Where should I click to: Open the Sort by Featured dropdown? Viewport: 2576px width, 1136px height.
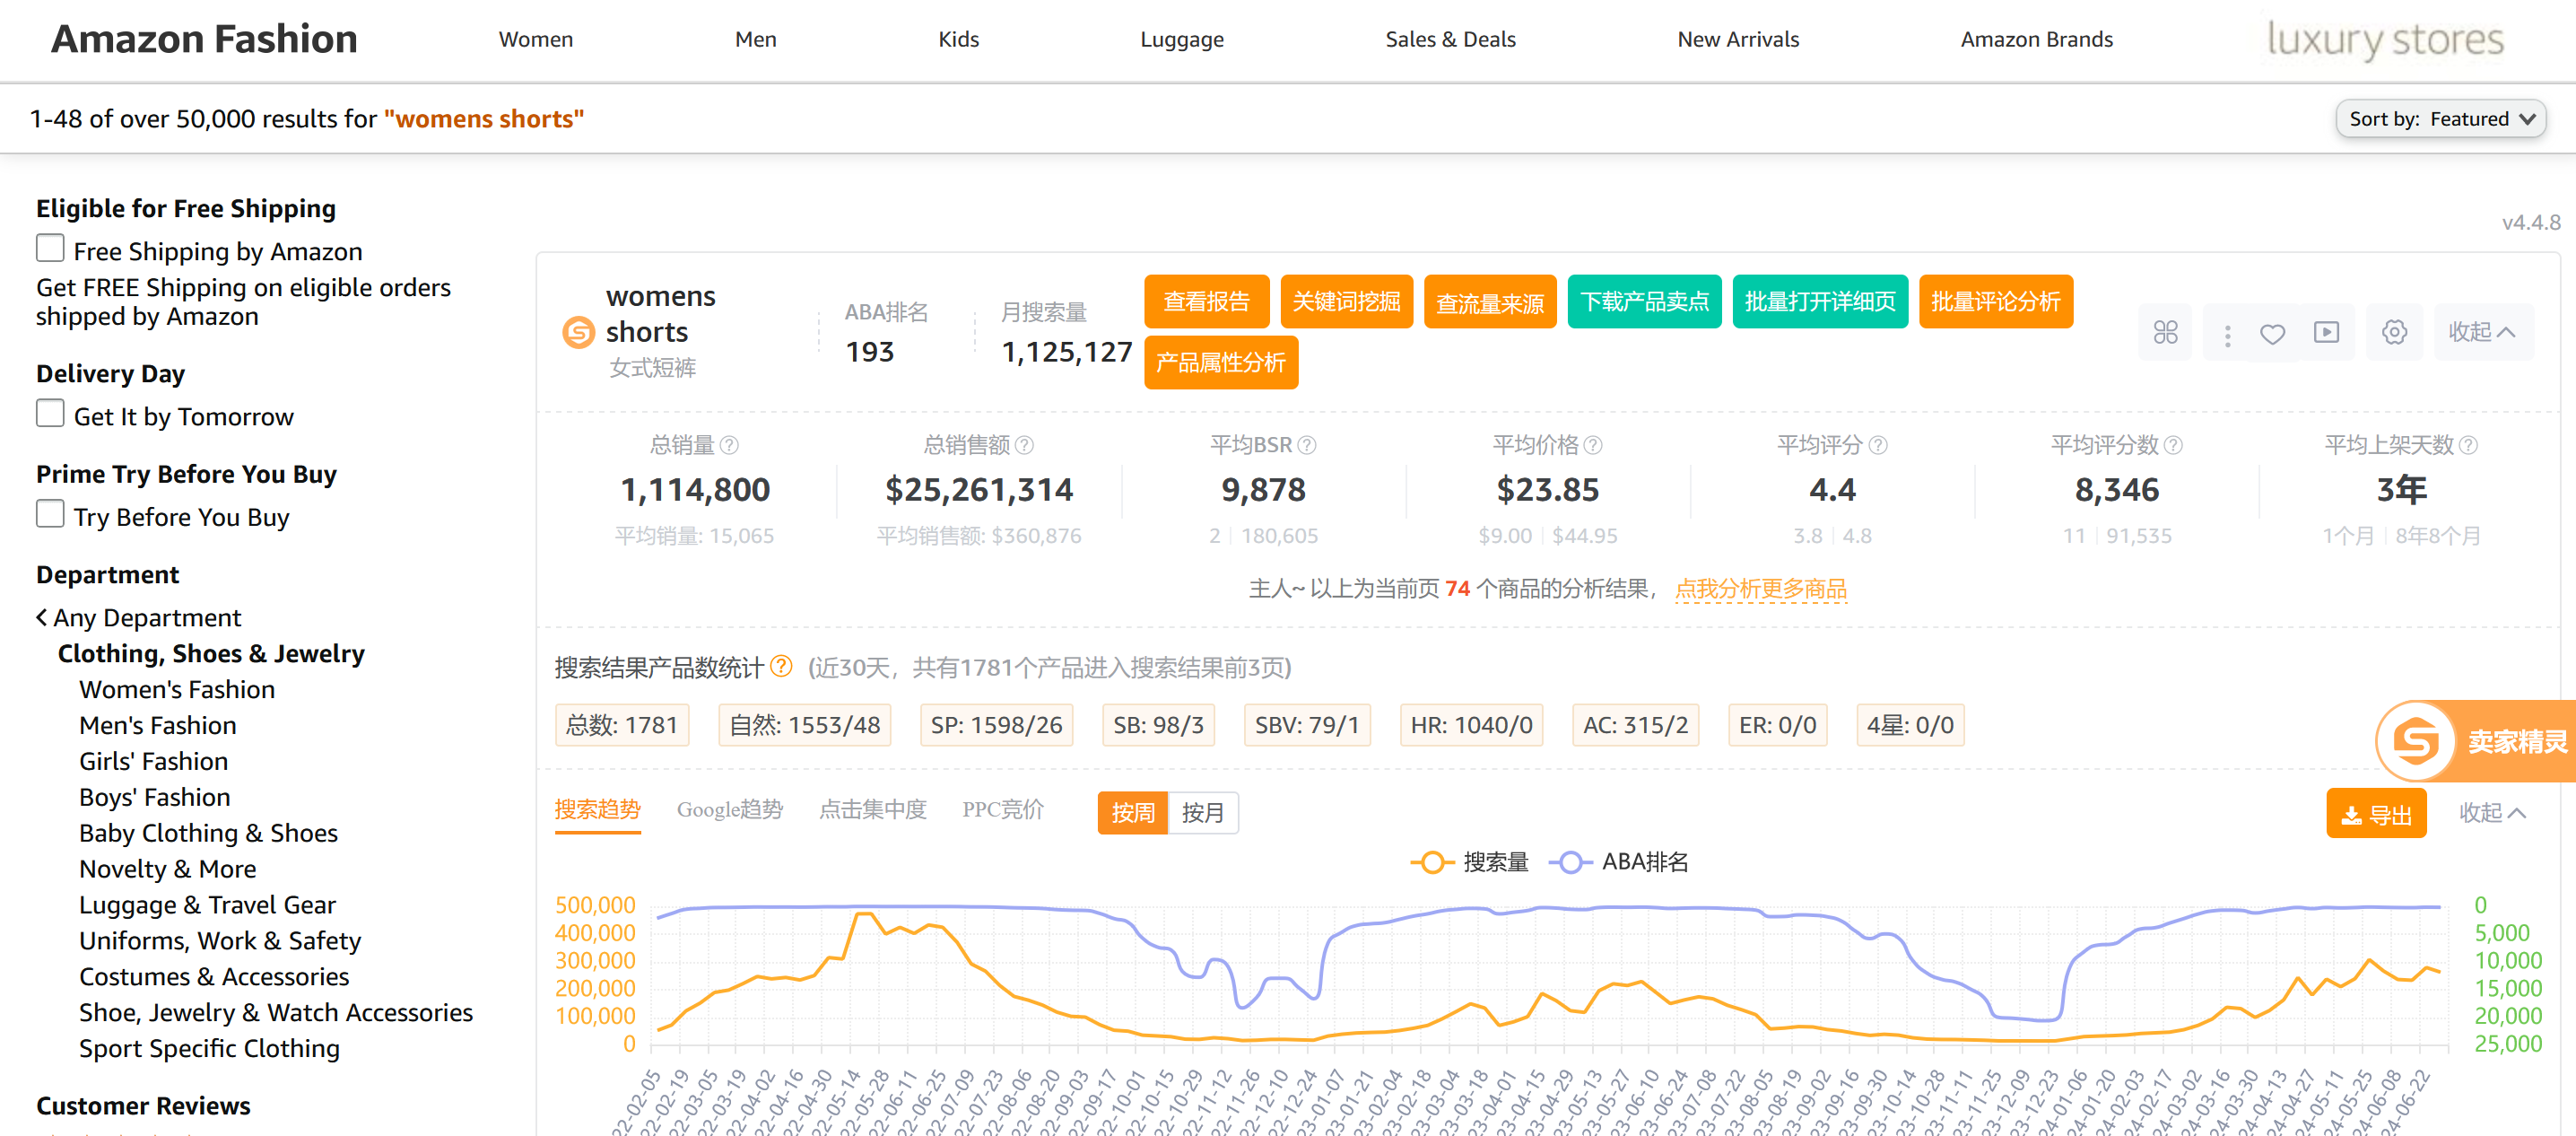(2441, 119)
